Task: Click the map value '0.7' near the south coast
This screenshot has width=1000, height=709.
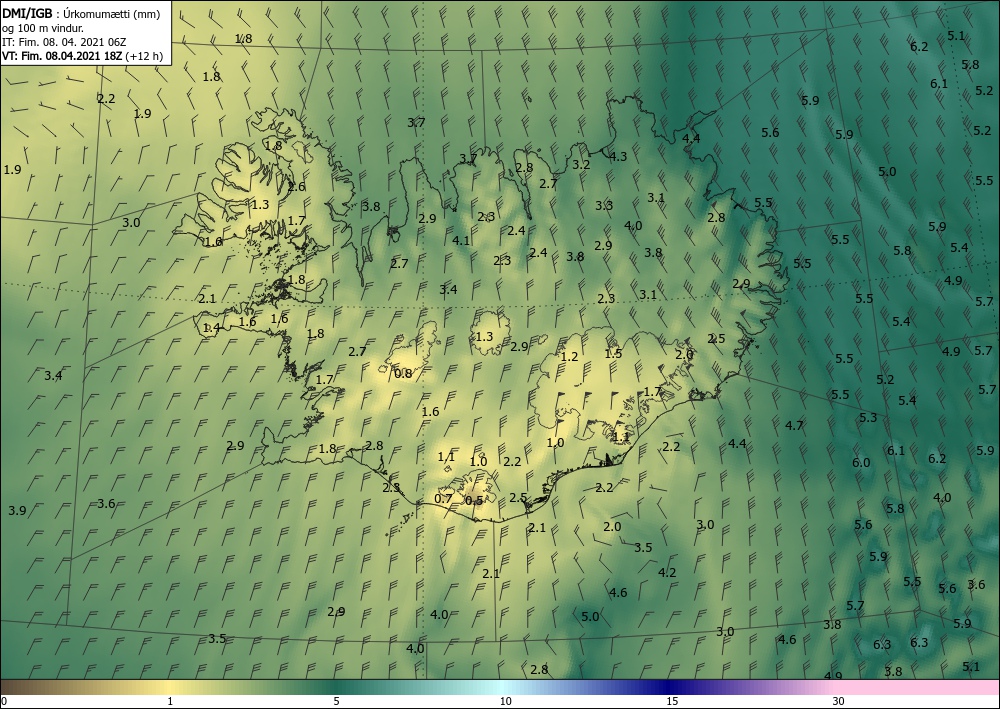Action: (443, 499)
